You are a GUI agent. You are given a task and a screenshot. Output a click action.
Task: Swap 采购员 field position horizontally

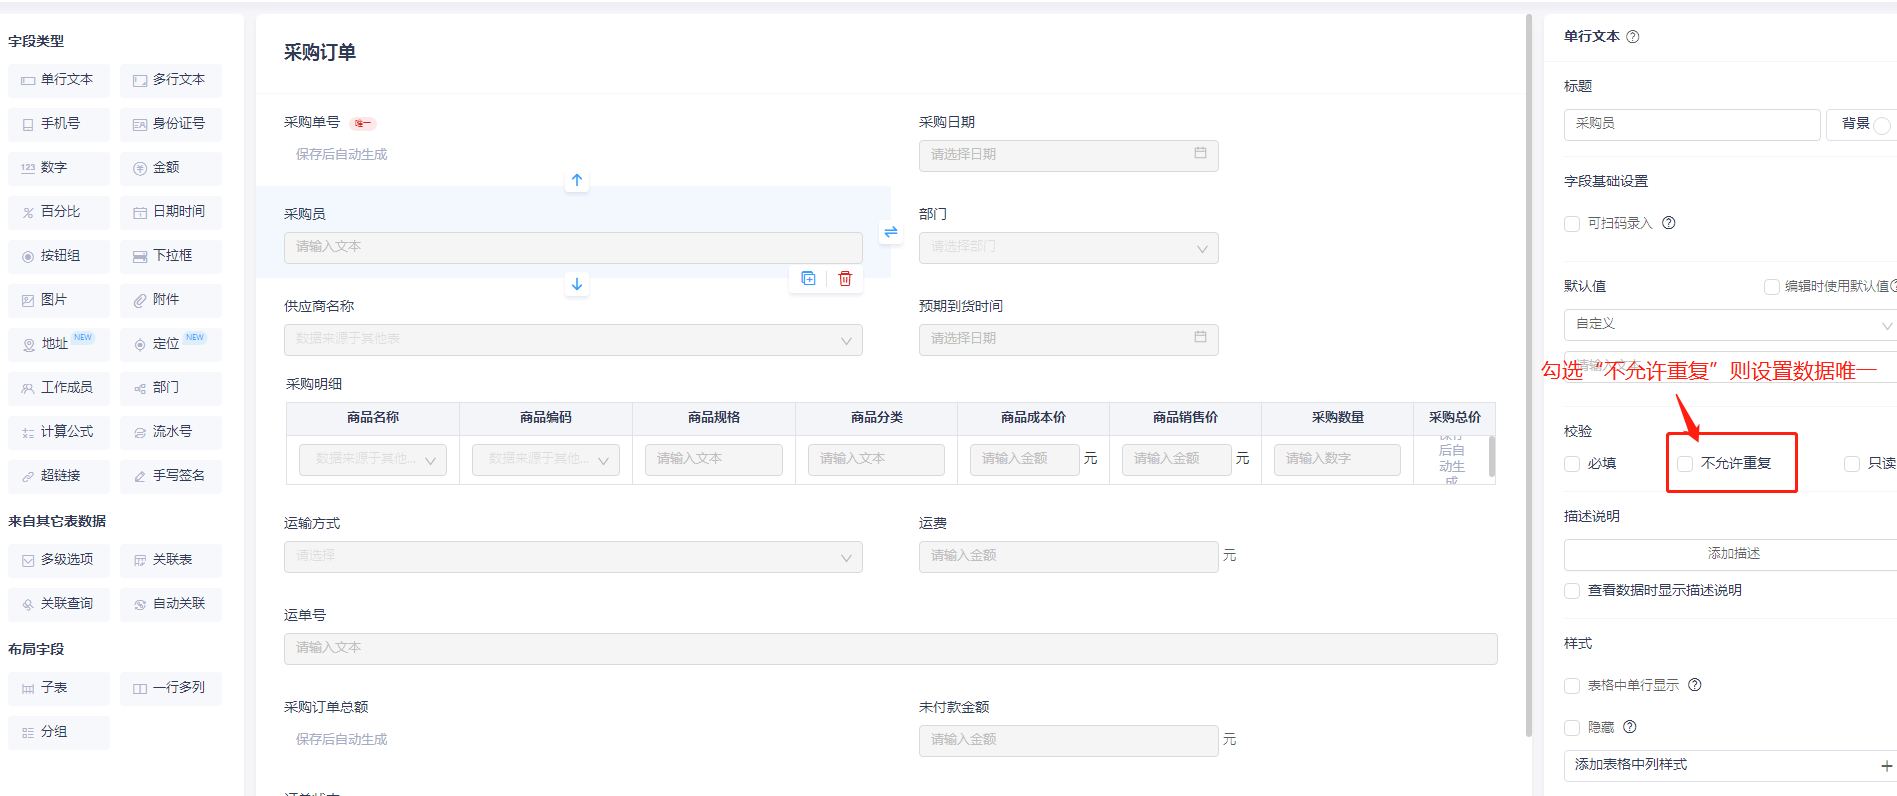coord(891,232)
